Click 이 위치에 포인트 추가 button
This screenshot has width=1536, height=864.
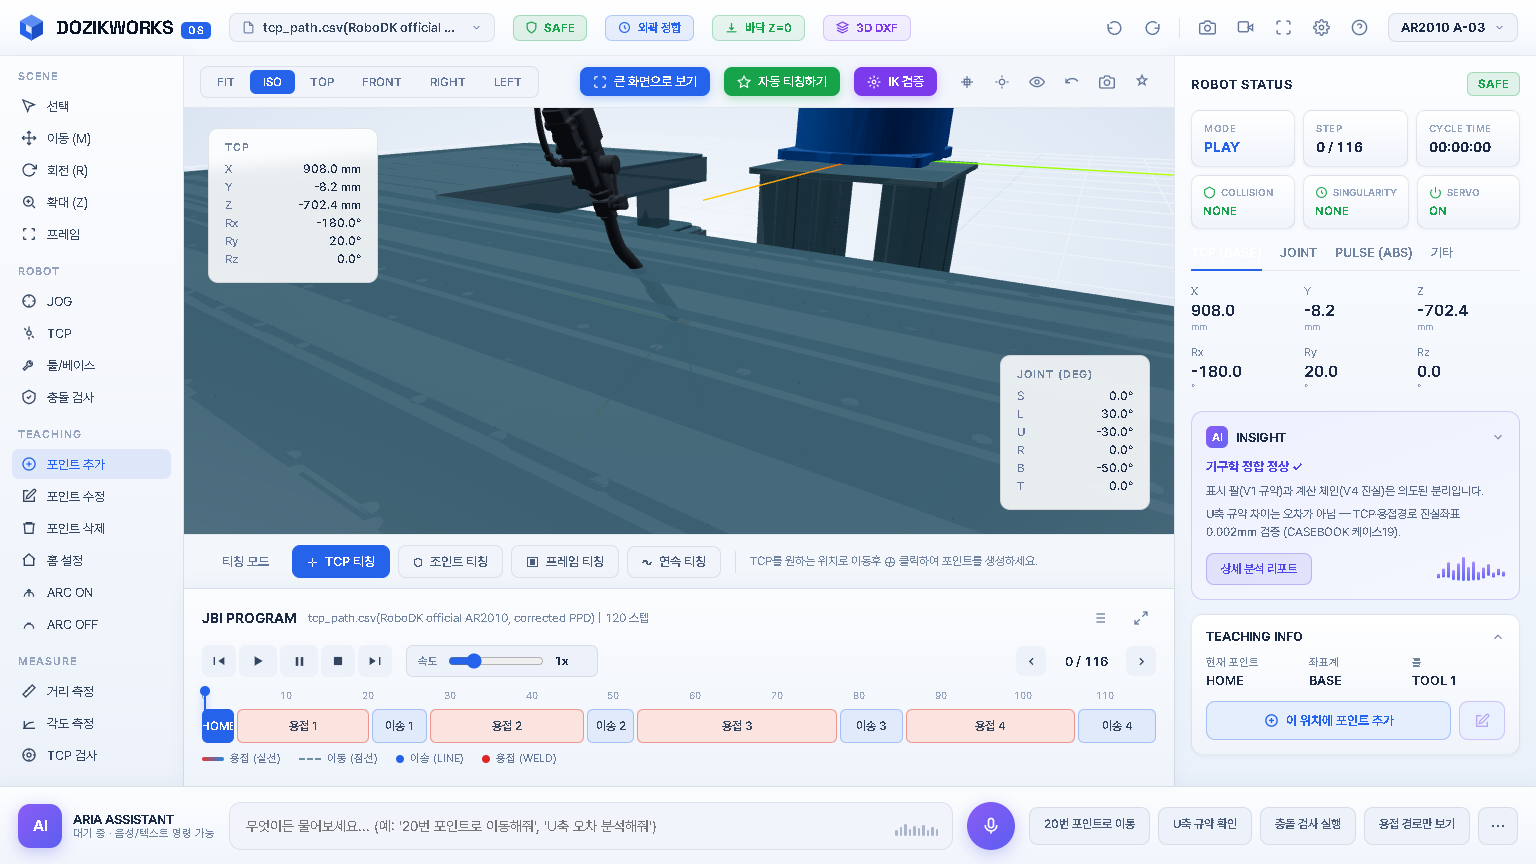coord(1329,720)
